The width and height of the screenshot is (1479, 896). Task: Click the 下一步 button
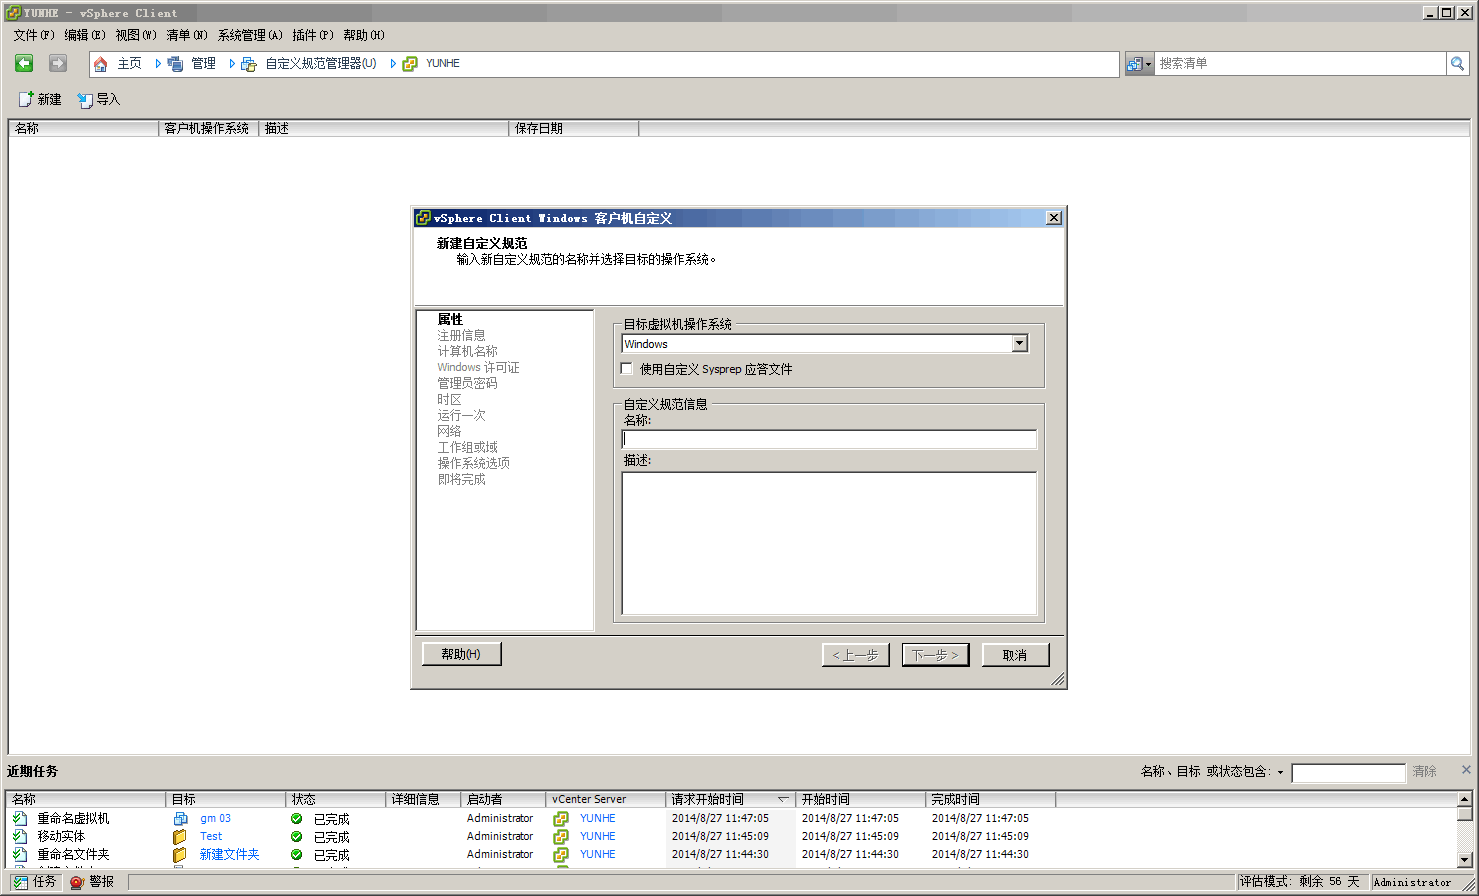[935, 655]
